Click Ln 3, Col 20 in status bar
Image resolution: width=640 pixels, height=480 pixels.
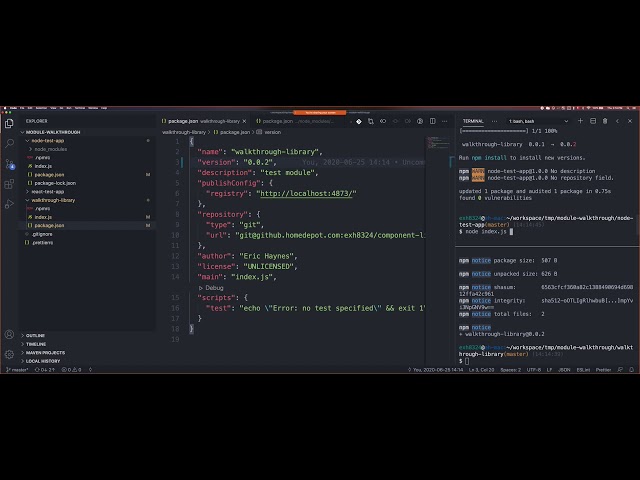[x=481, y=370]
